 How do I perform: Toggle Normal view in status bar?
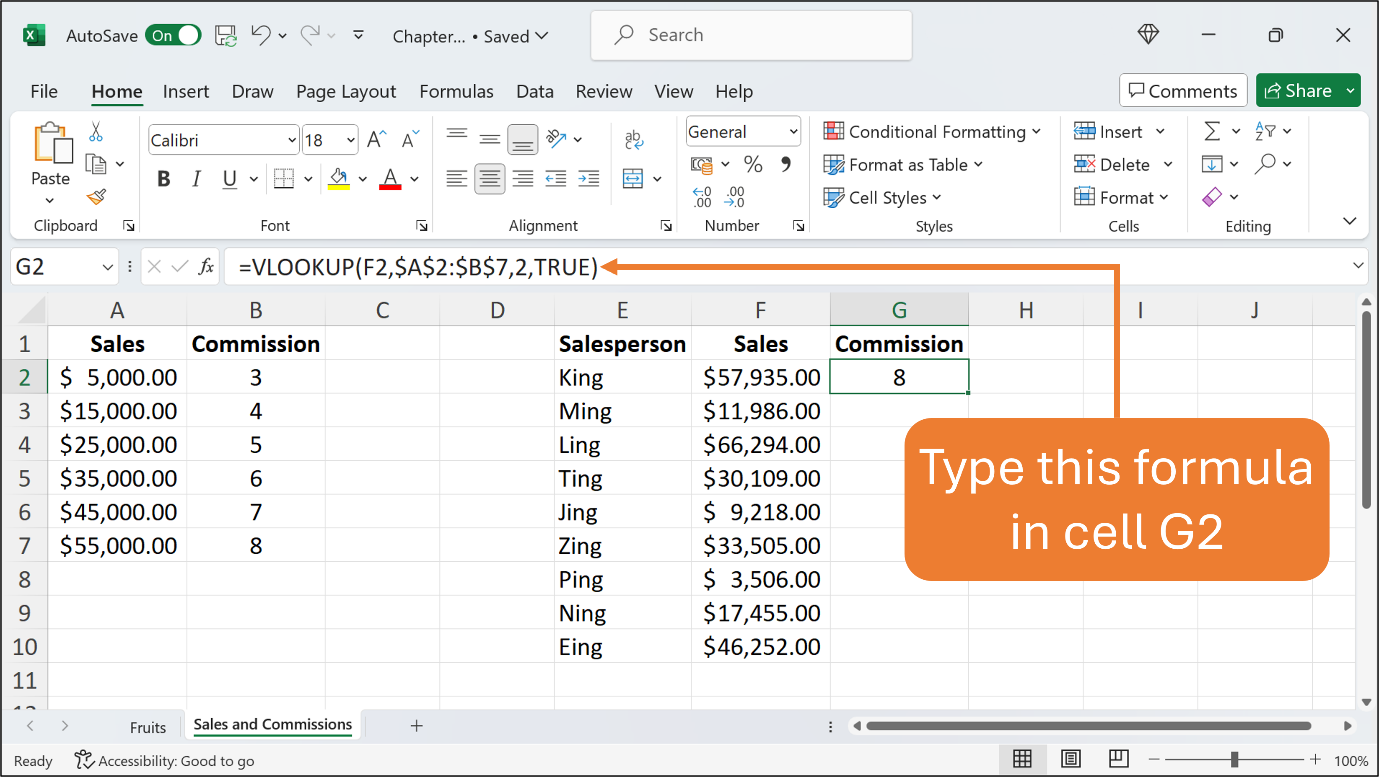tap(1022, 759)
